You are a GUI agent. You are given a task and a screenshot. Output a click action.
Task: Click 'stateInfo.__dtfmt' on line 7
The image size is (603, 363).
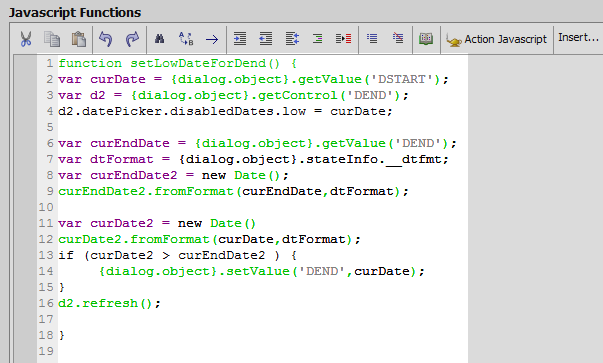(377, 160)
